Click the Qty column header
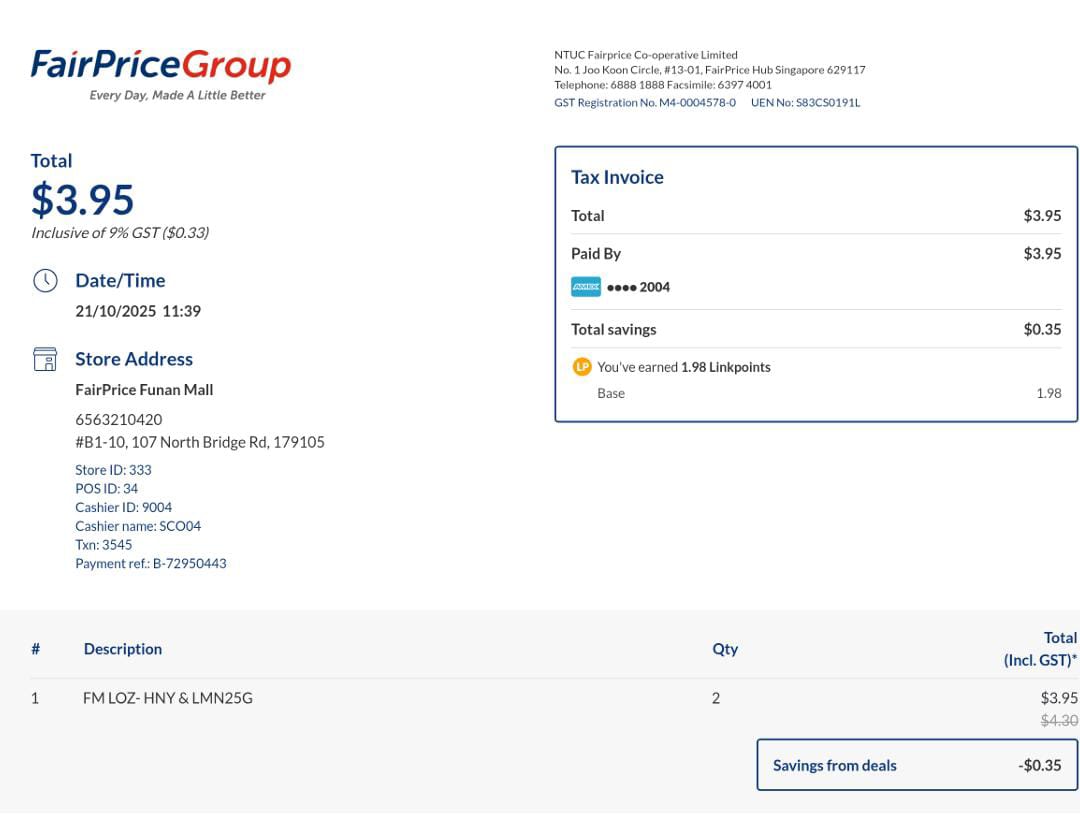1080x832 pixels. [725, 649]
